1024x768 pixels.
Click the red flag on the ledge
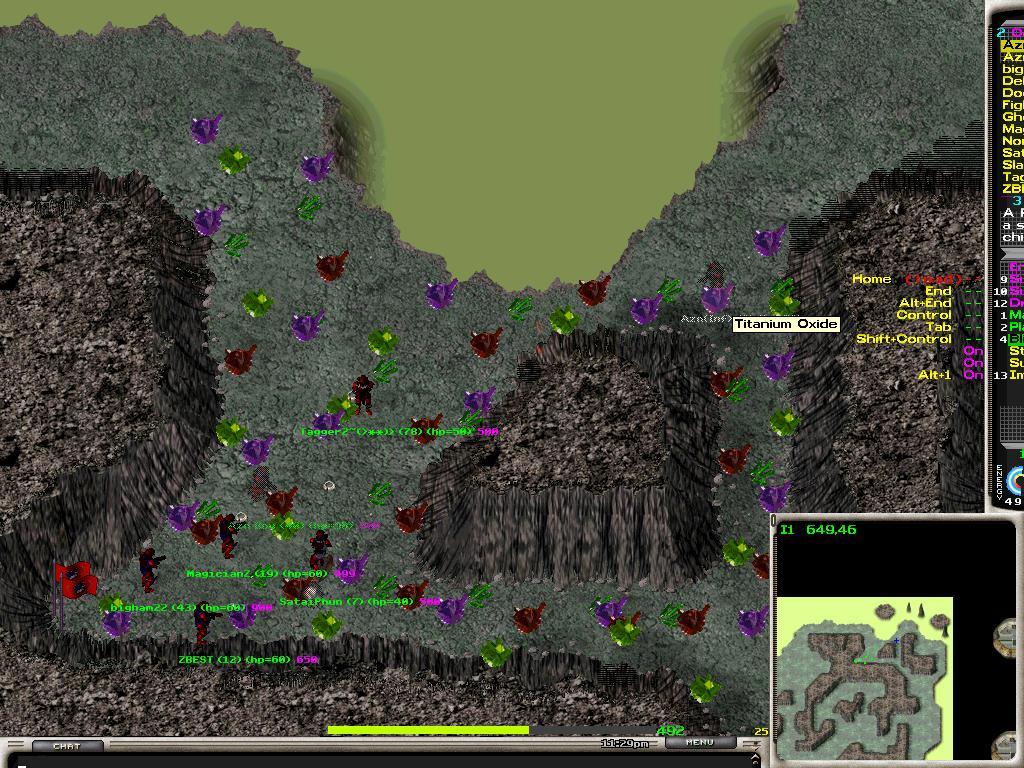click(x=75, y=580)
